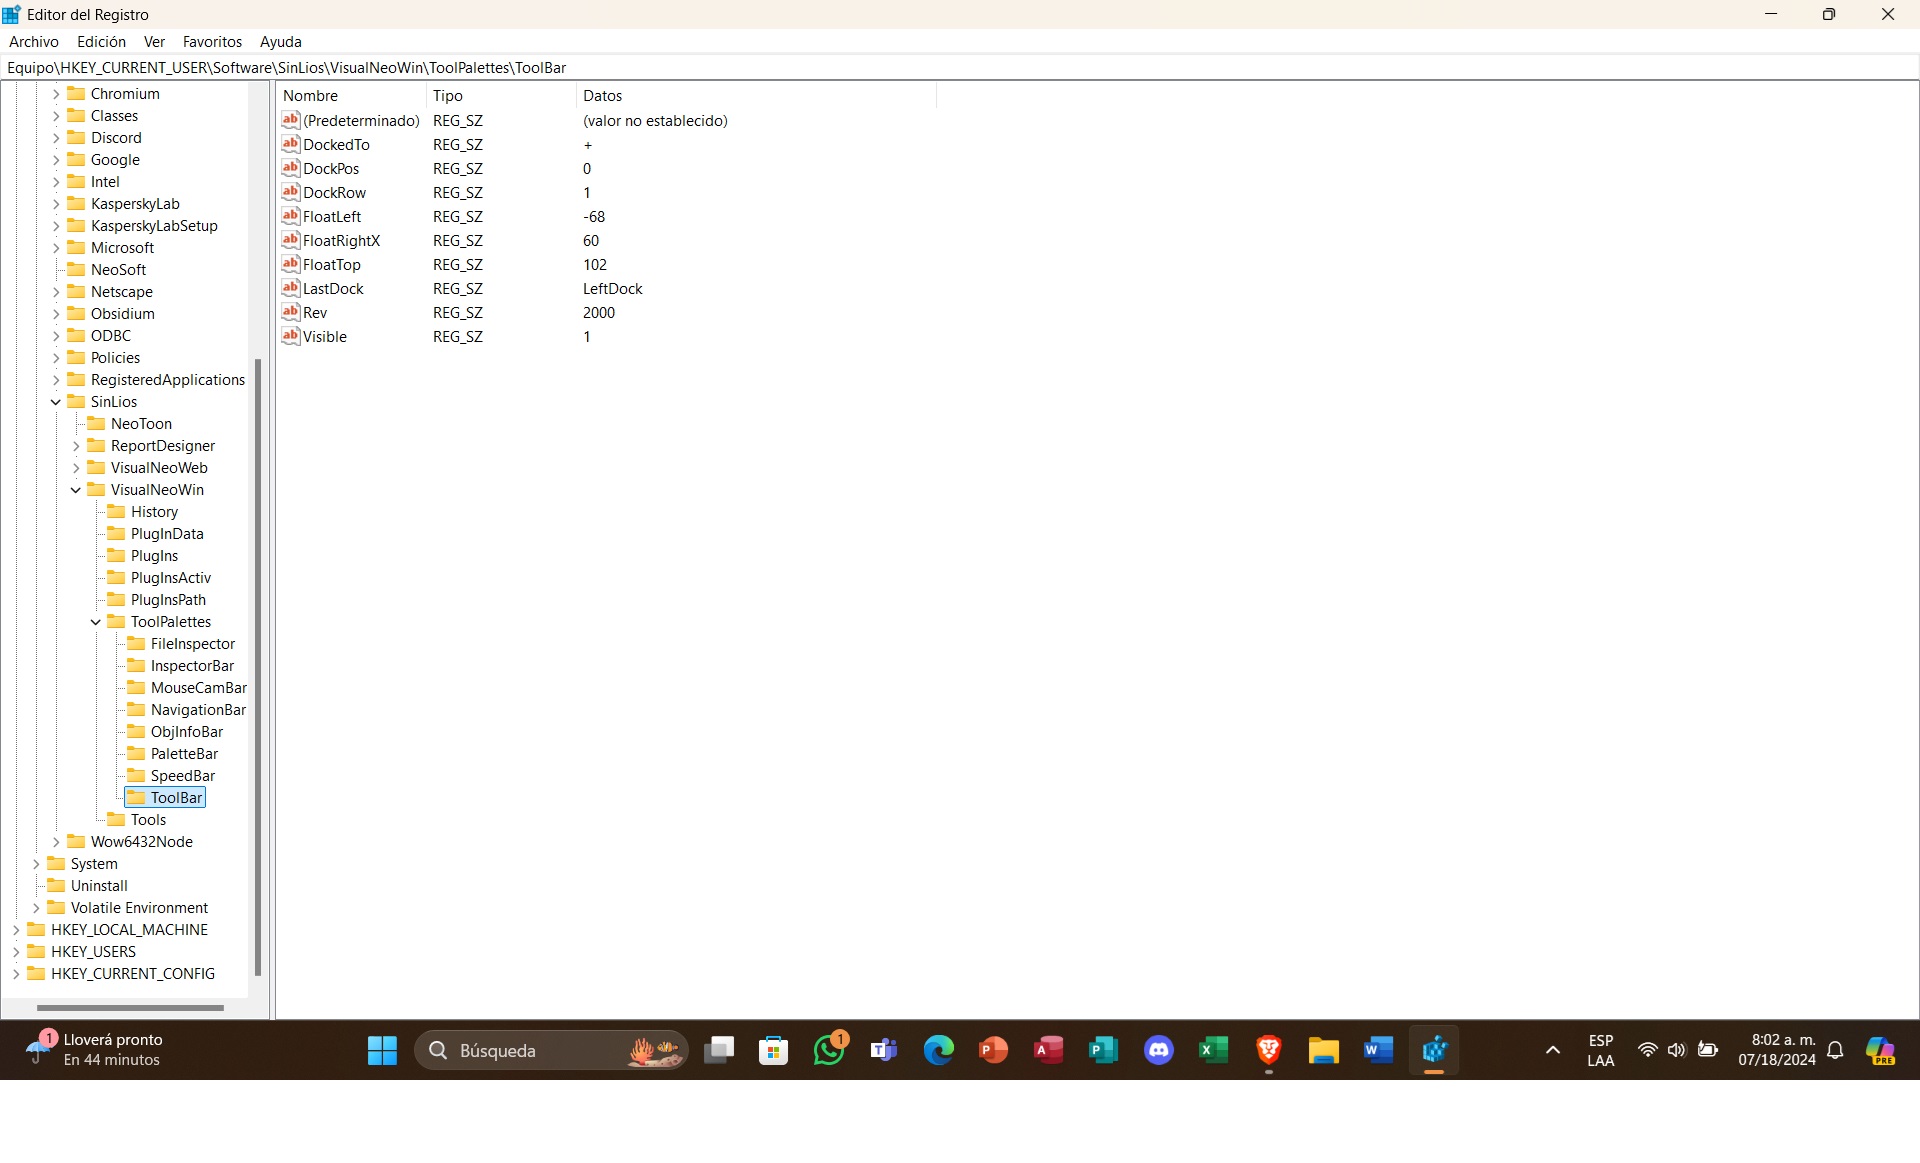The image size is (1920, 1163).
Task: Open the Windows Start menu
Action: [x=382, y=1051]
